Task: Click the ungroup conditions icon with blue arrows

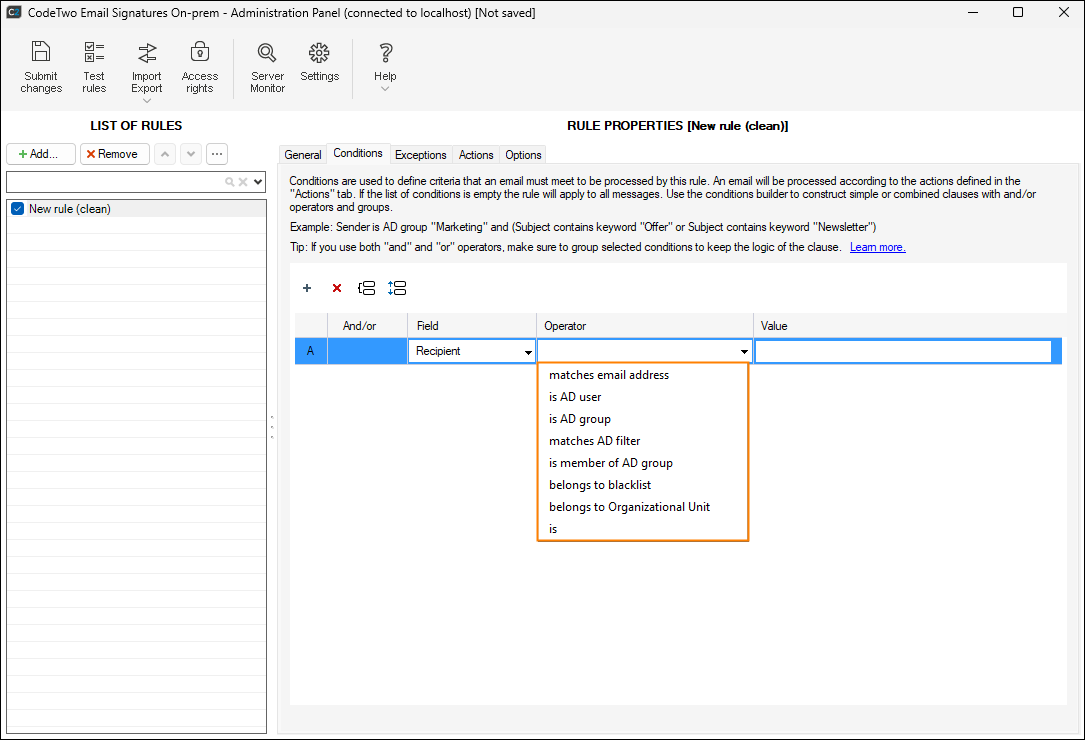Action: tap(397, 288)
